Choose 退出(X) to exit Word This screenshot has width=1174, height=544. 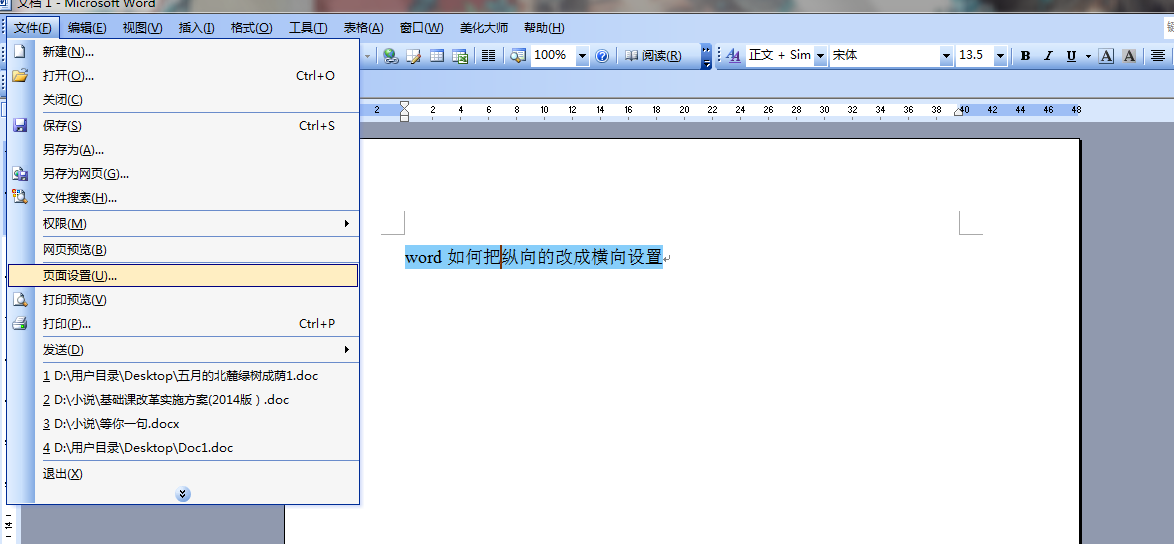pos(183,474)
